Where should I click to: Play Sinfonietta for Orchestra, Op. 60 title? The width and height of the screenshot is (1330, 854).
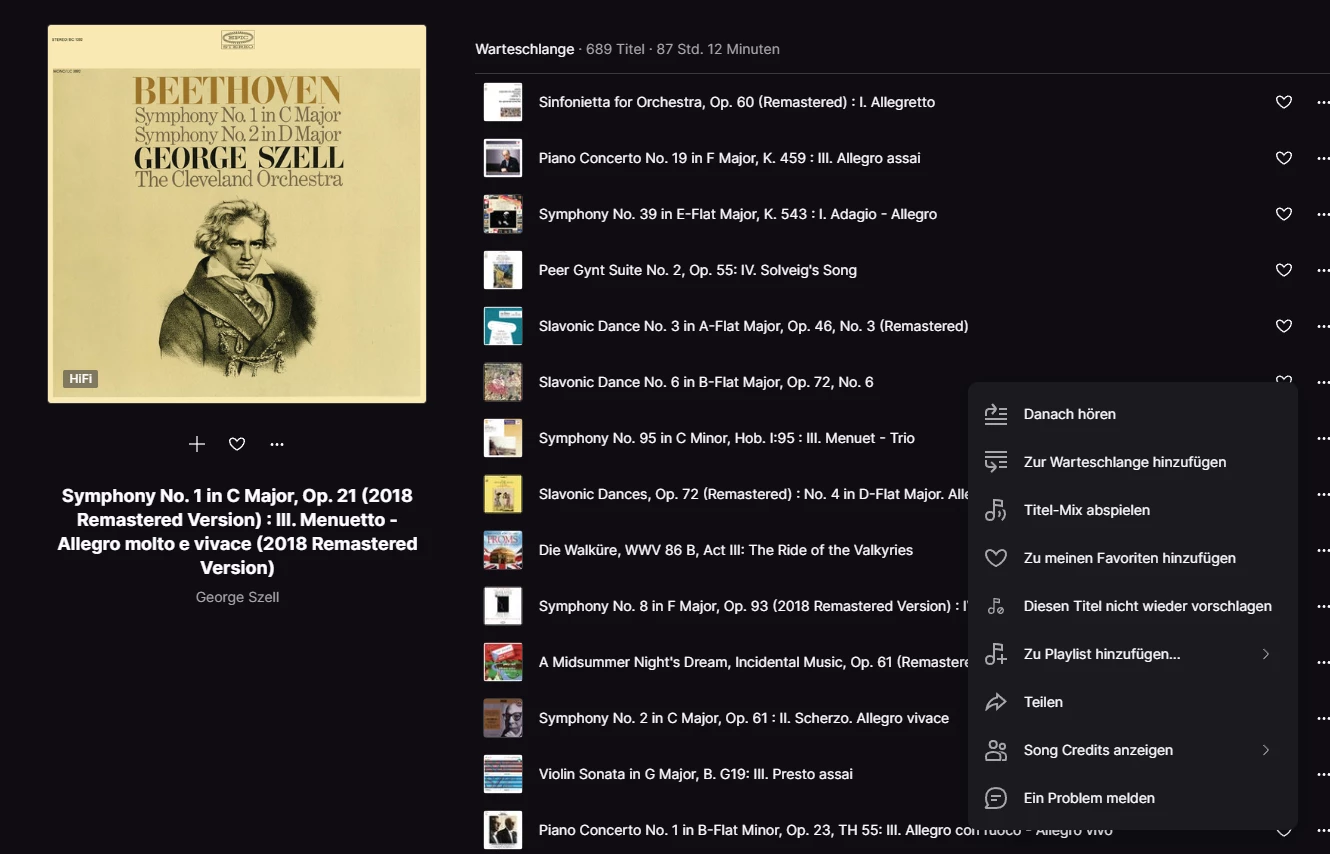point(737,102)
